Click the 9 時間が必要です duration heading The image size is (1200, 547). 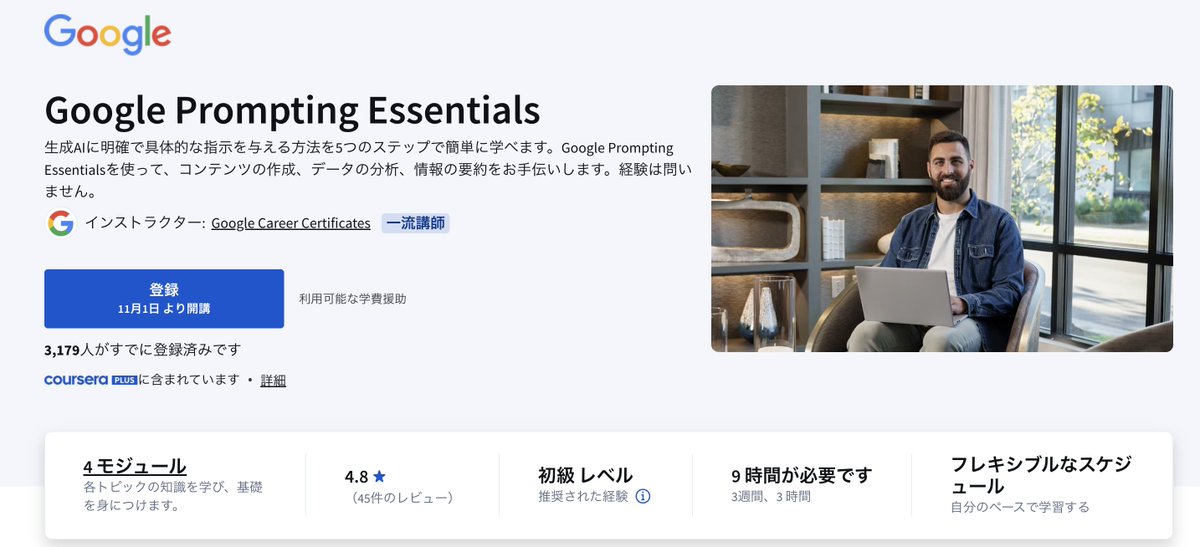coord(801,475)
